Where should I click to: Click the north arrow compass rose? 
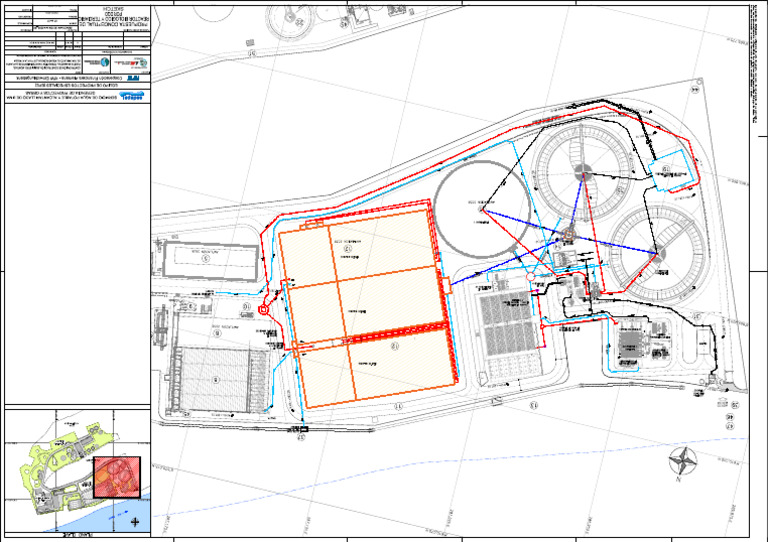pyautogui.click(x=683, y=461)
